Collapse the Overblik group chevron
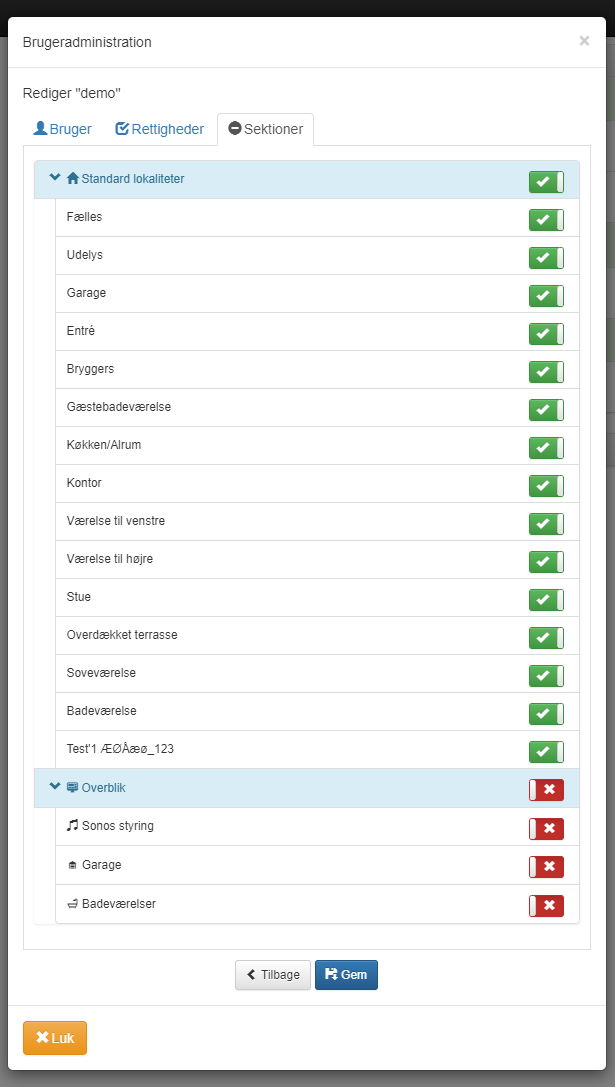 [55, 787]
